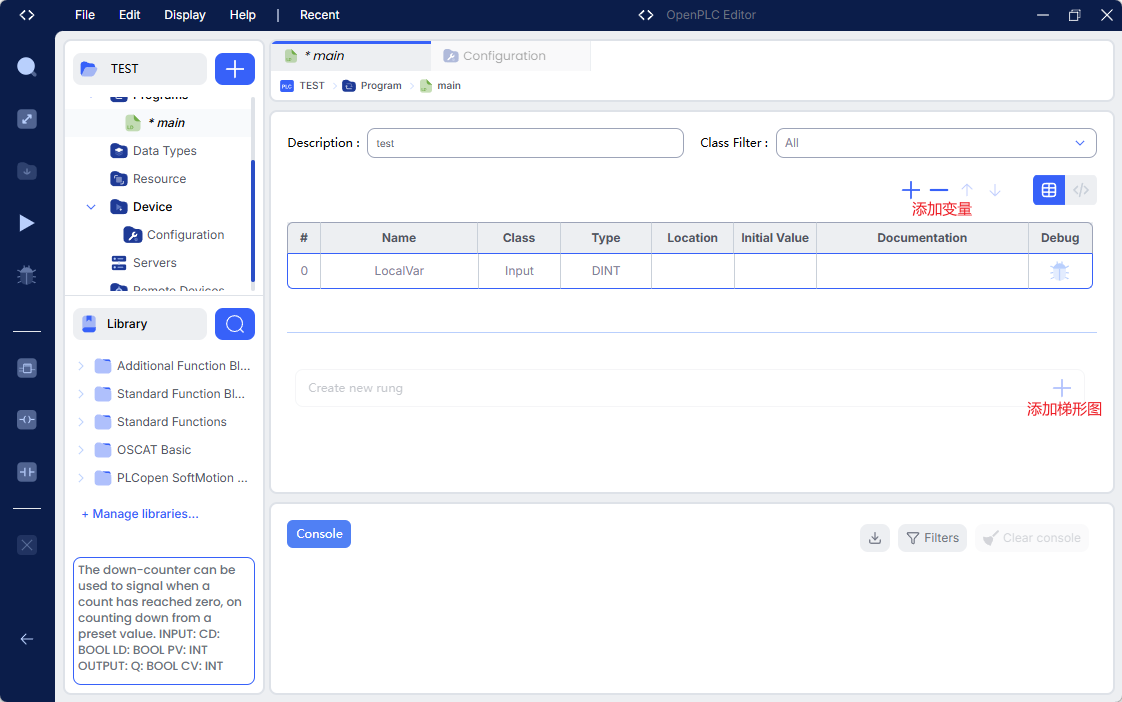This screenshot has height=702, width=1122.
Task: Select the function block sidebar tool
Action: 26,369
